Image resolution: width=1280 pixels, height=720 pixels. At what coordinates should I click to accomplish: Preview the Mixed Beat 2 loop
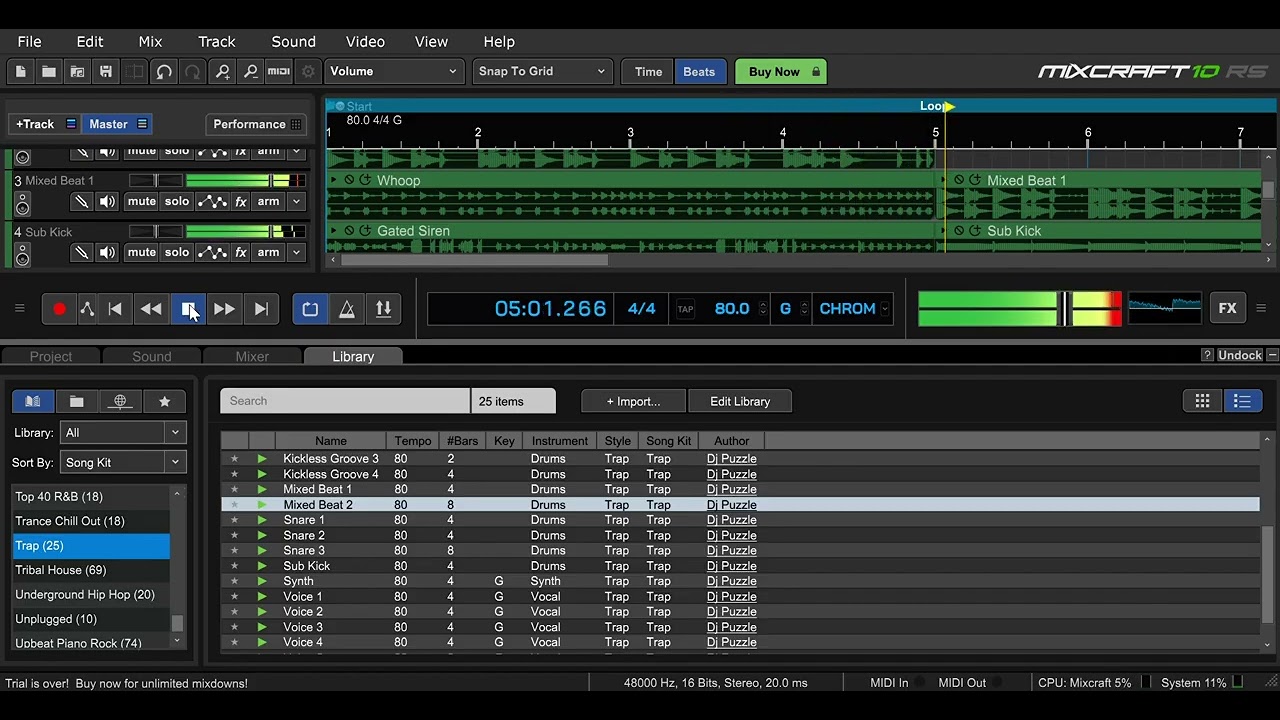(x=262, y=505)
